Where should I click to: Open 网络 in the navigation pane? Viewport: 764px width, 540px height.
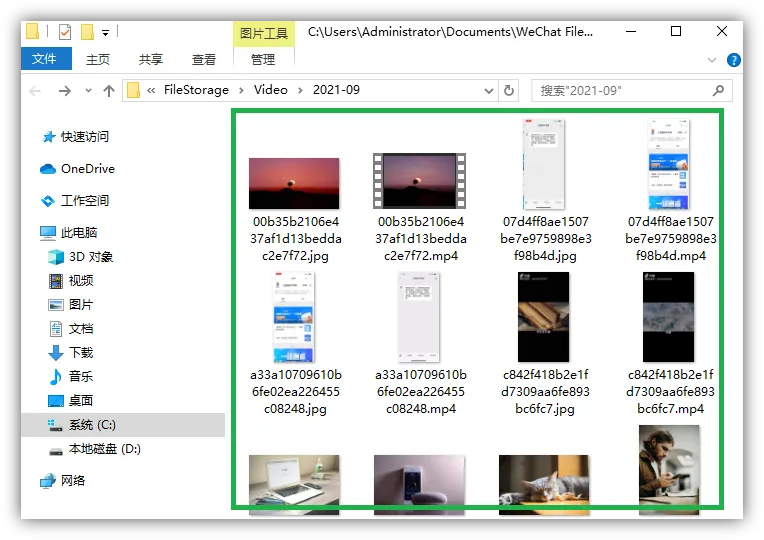point(63,481)
